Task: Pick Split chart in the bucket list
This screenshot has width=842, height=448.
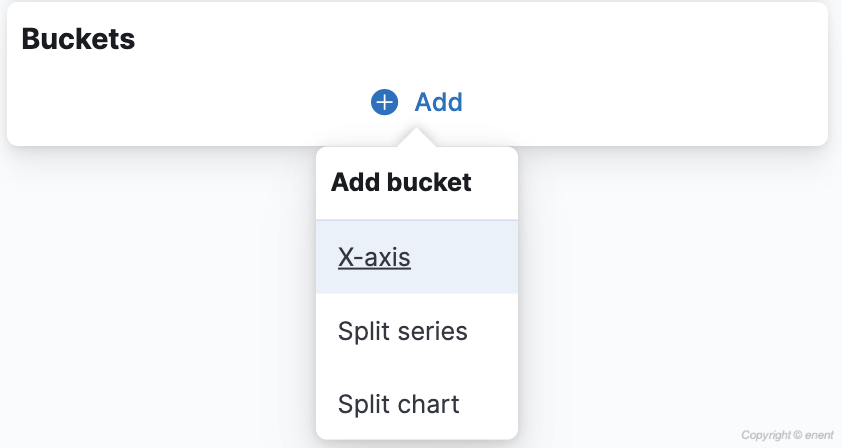Action: (x=417, y=404)
